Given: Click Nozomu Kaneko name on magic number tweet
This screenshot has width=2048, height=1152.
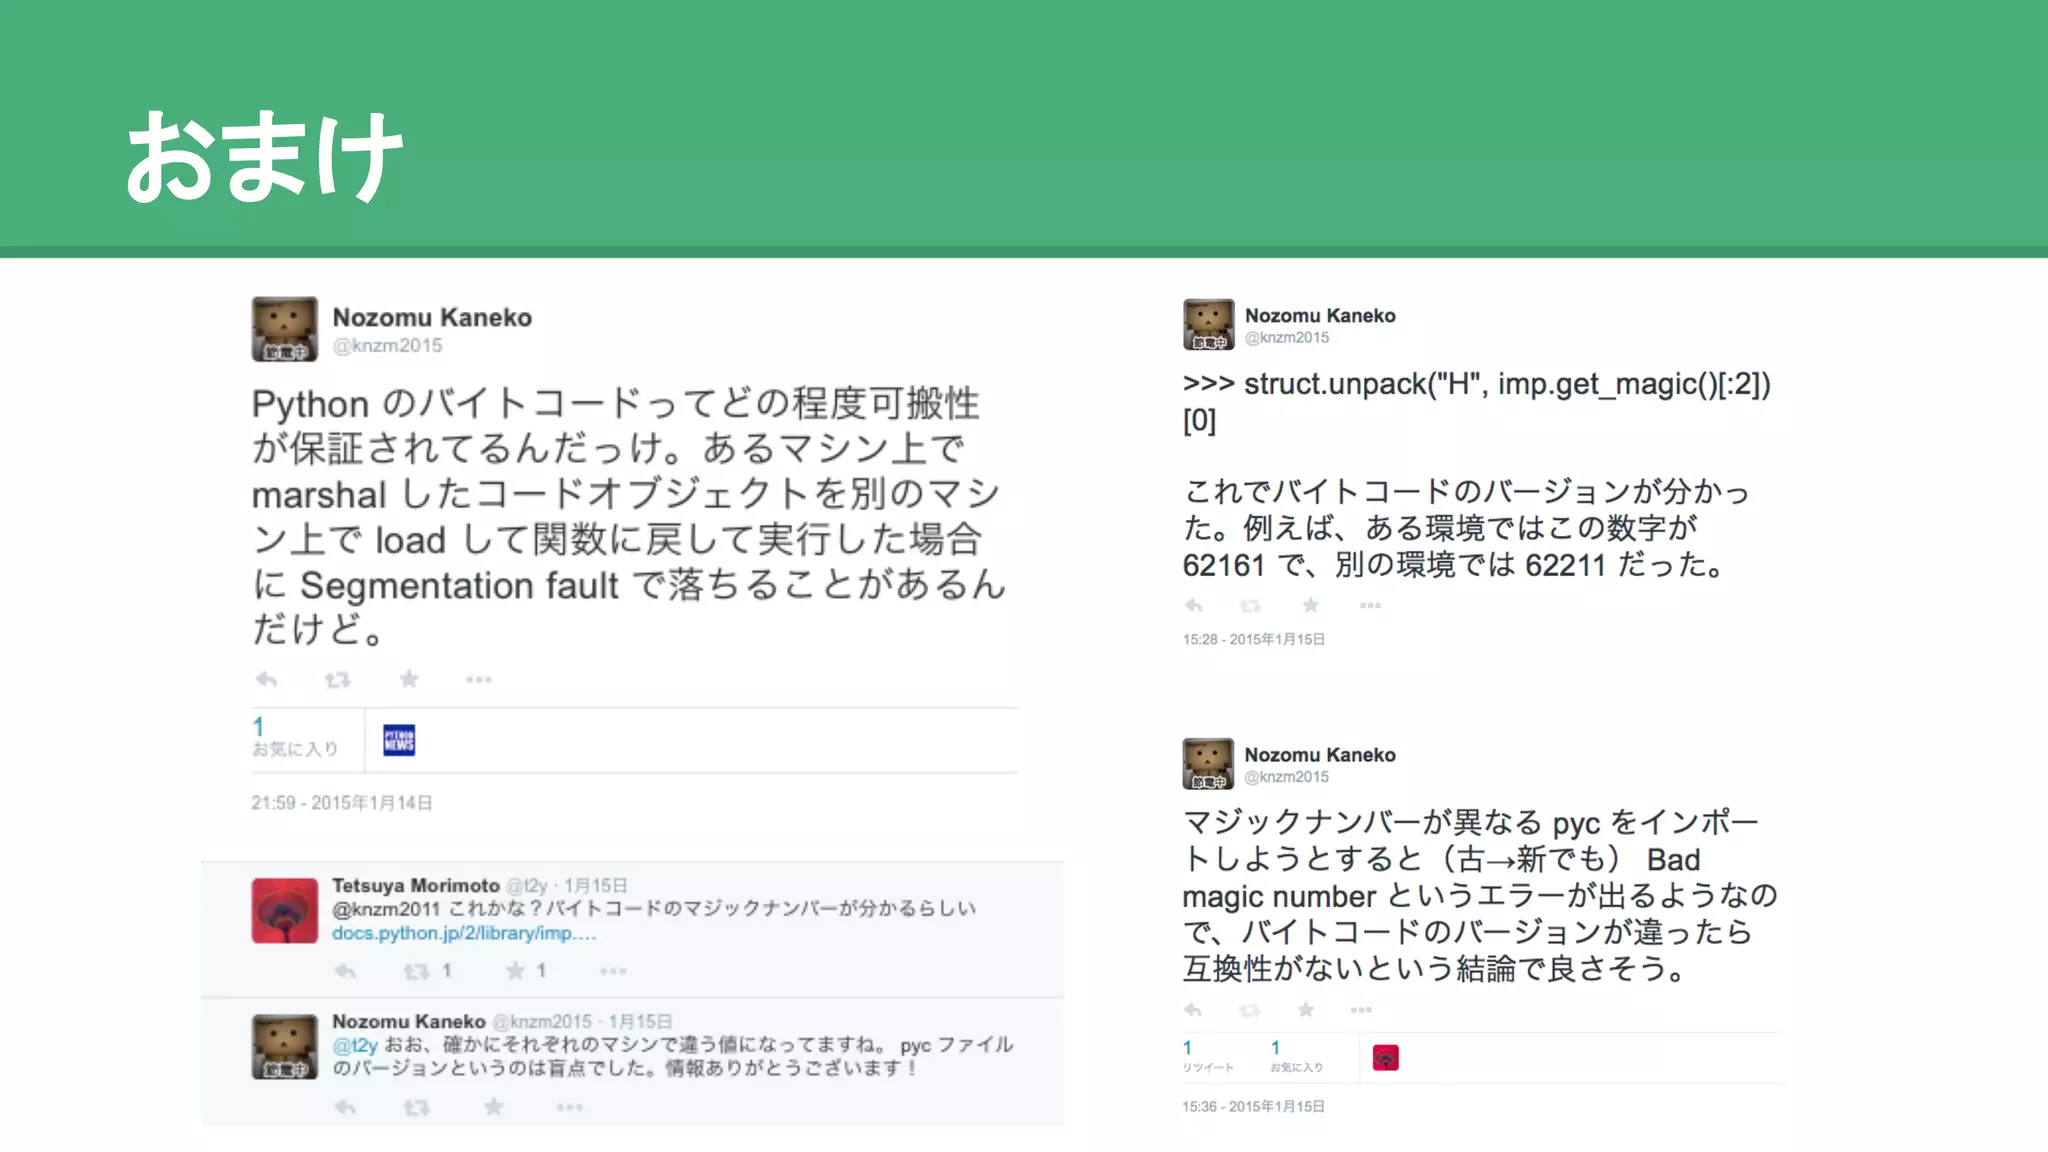Looking at the screenshot, I should [1320, 755].
